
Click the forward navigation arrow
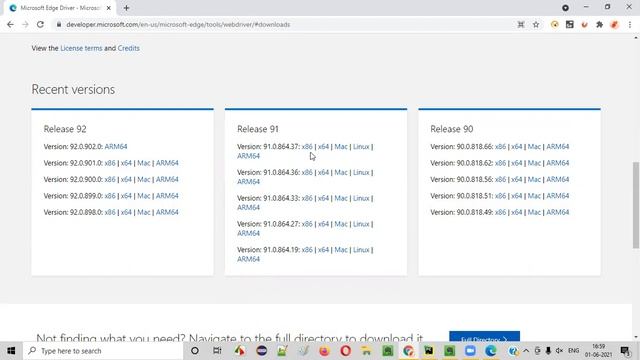tap(25, 24)
